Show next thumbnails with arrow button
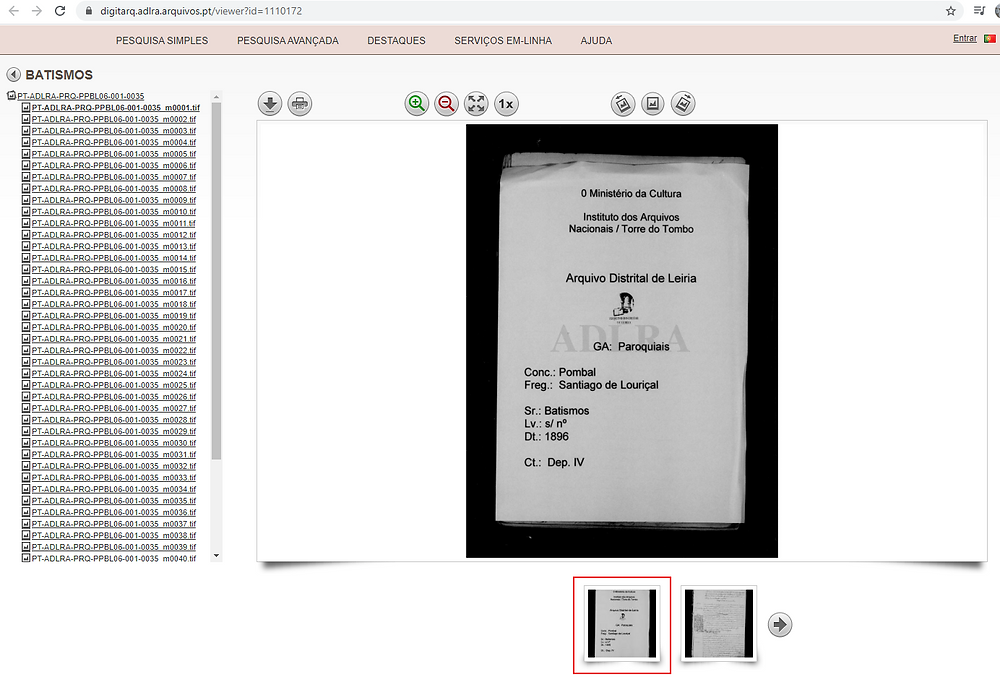The image size is (1000, 677). 780,624
